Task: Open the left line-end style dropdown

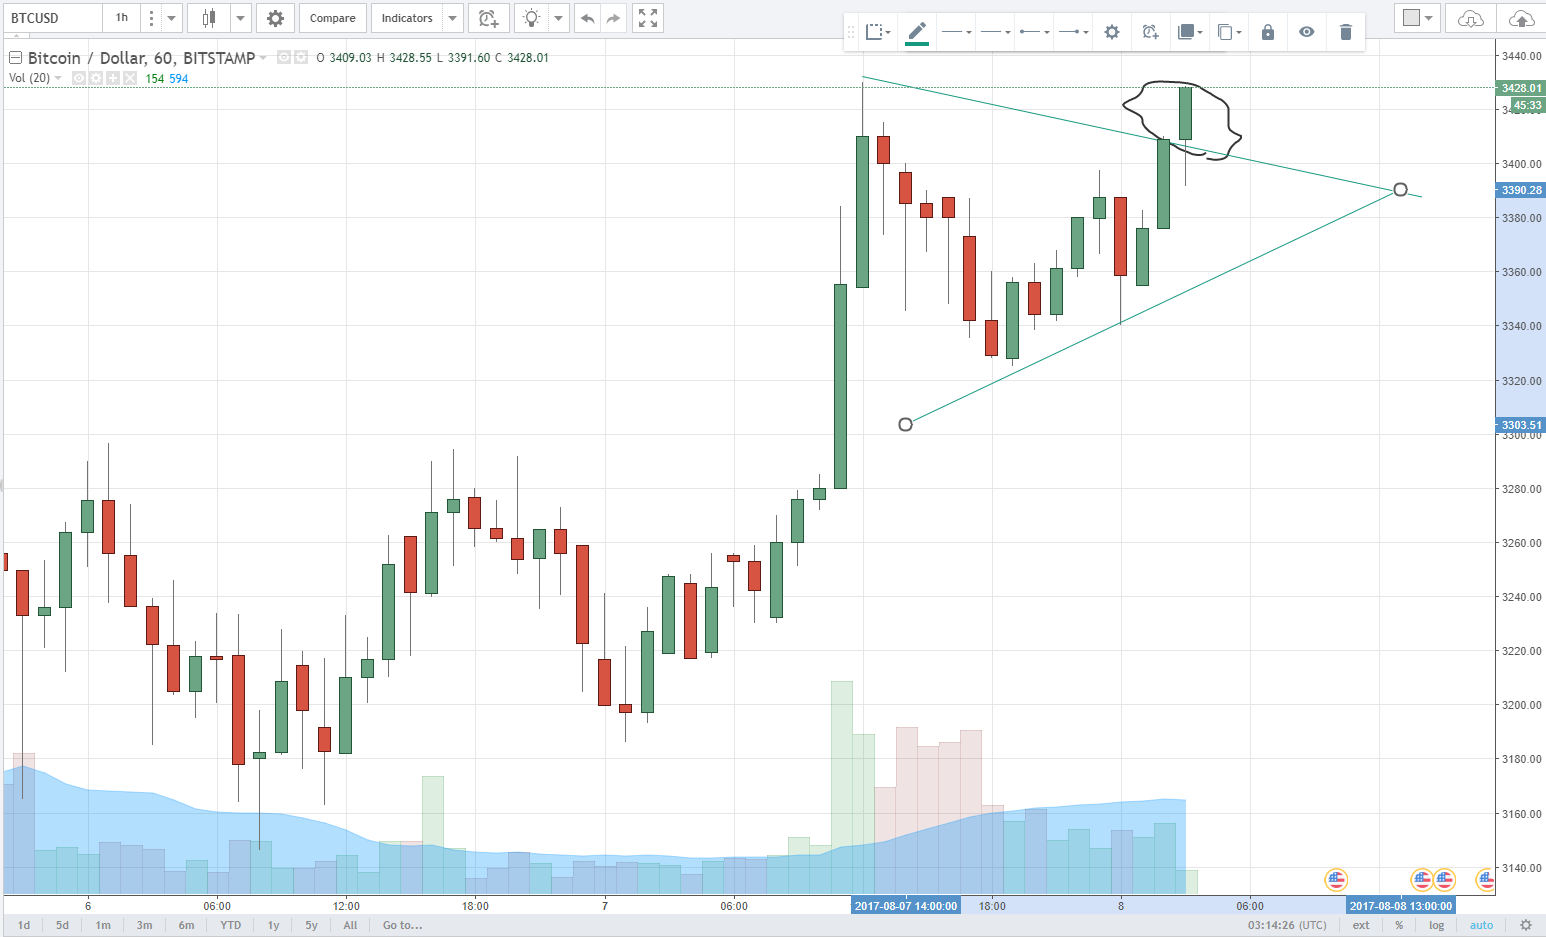Action: [1034, 32]
